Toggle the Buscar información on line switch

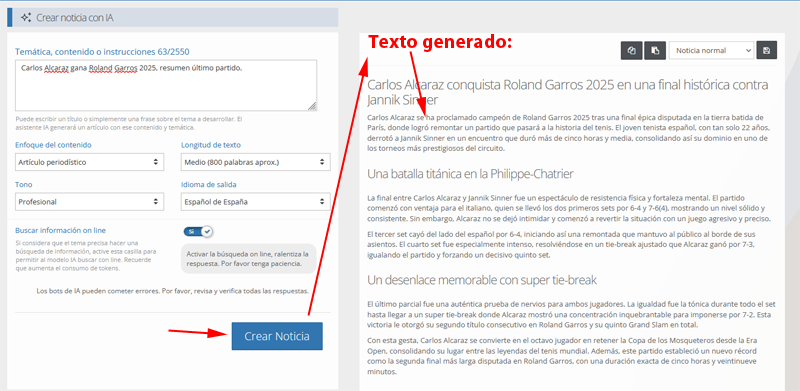pyautogui.click(x=198, y=231)
